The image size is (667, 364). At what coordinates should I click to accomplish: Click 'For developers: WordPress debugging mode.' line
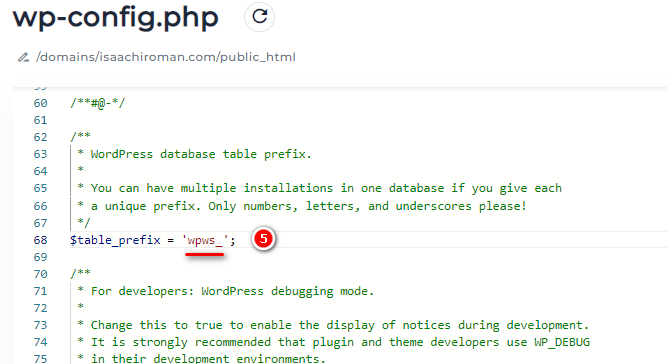(x=232, y=291)
